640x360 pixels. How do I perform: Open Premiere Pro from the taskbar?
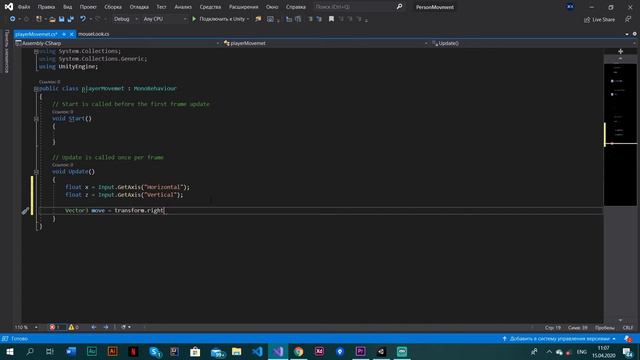pyautogui.click(x=360, y=351)
